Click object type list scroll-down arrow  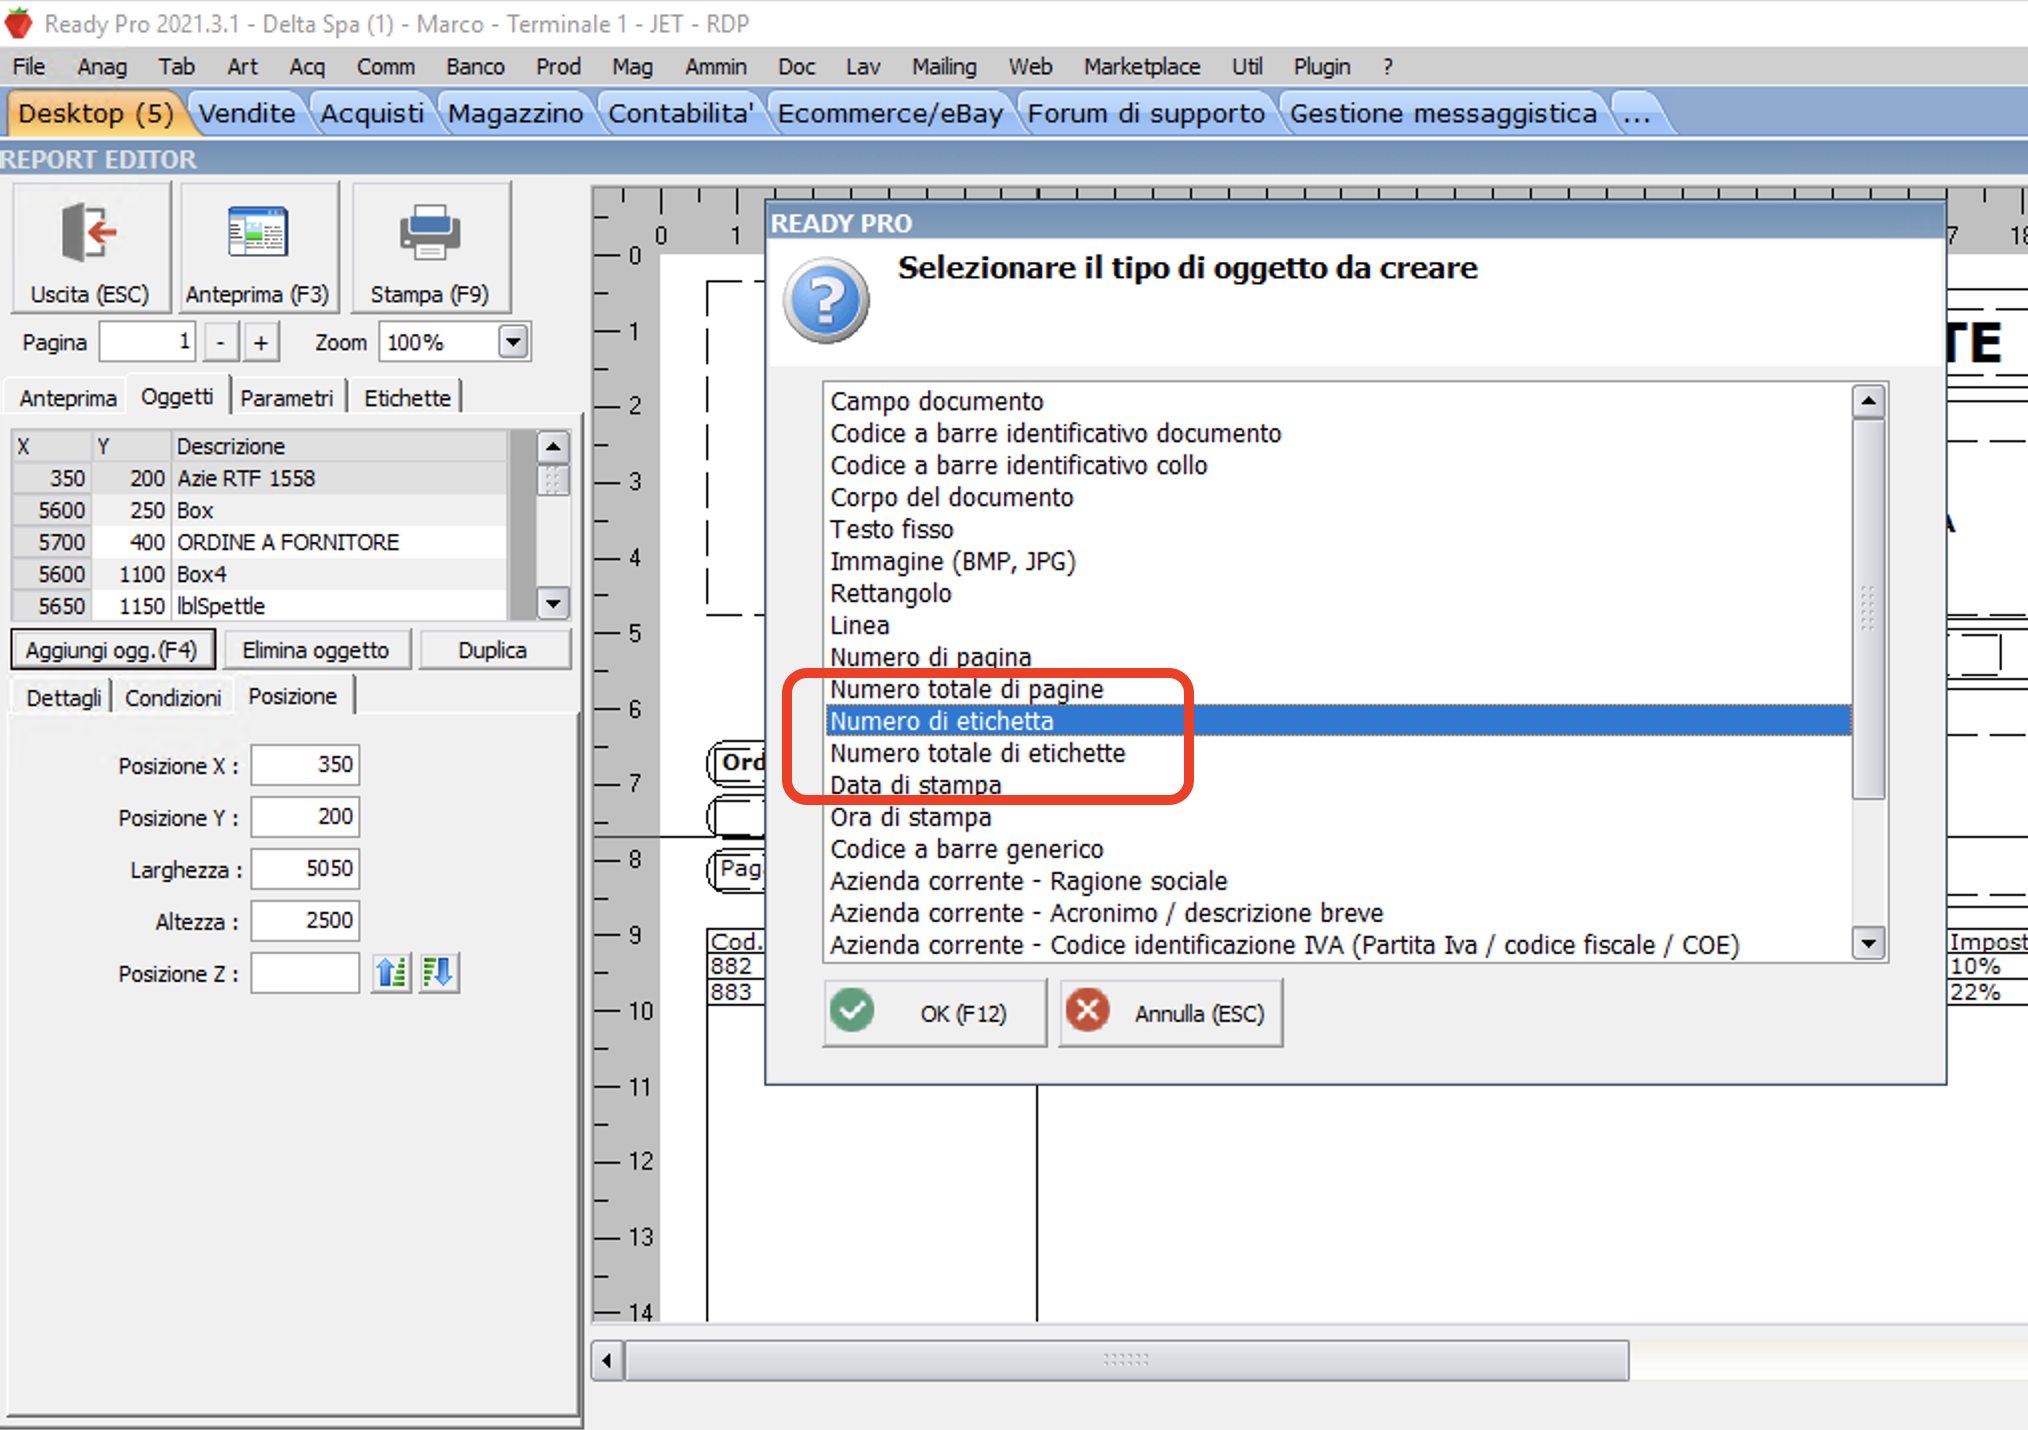click(1868, 942)
